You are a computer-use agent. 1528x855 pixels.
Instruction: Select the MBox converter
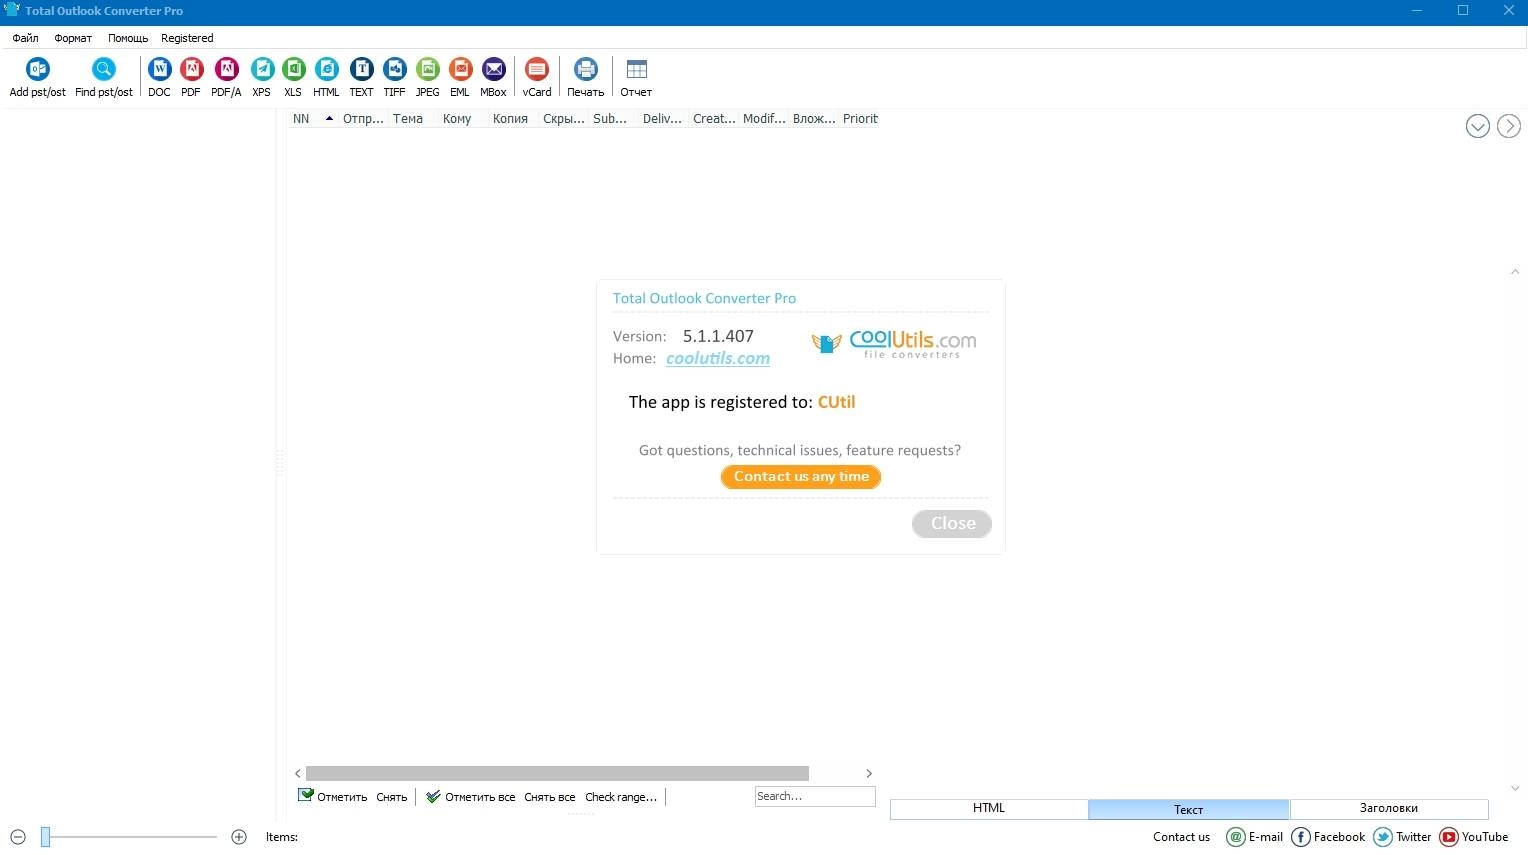coord(494,77)
